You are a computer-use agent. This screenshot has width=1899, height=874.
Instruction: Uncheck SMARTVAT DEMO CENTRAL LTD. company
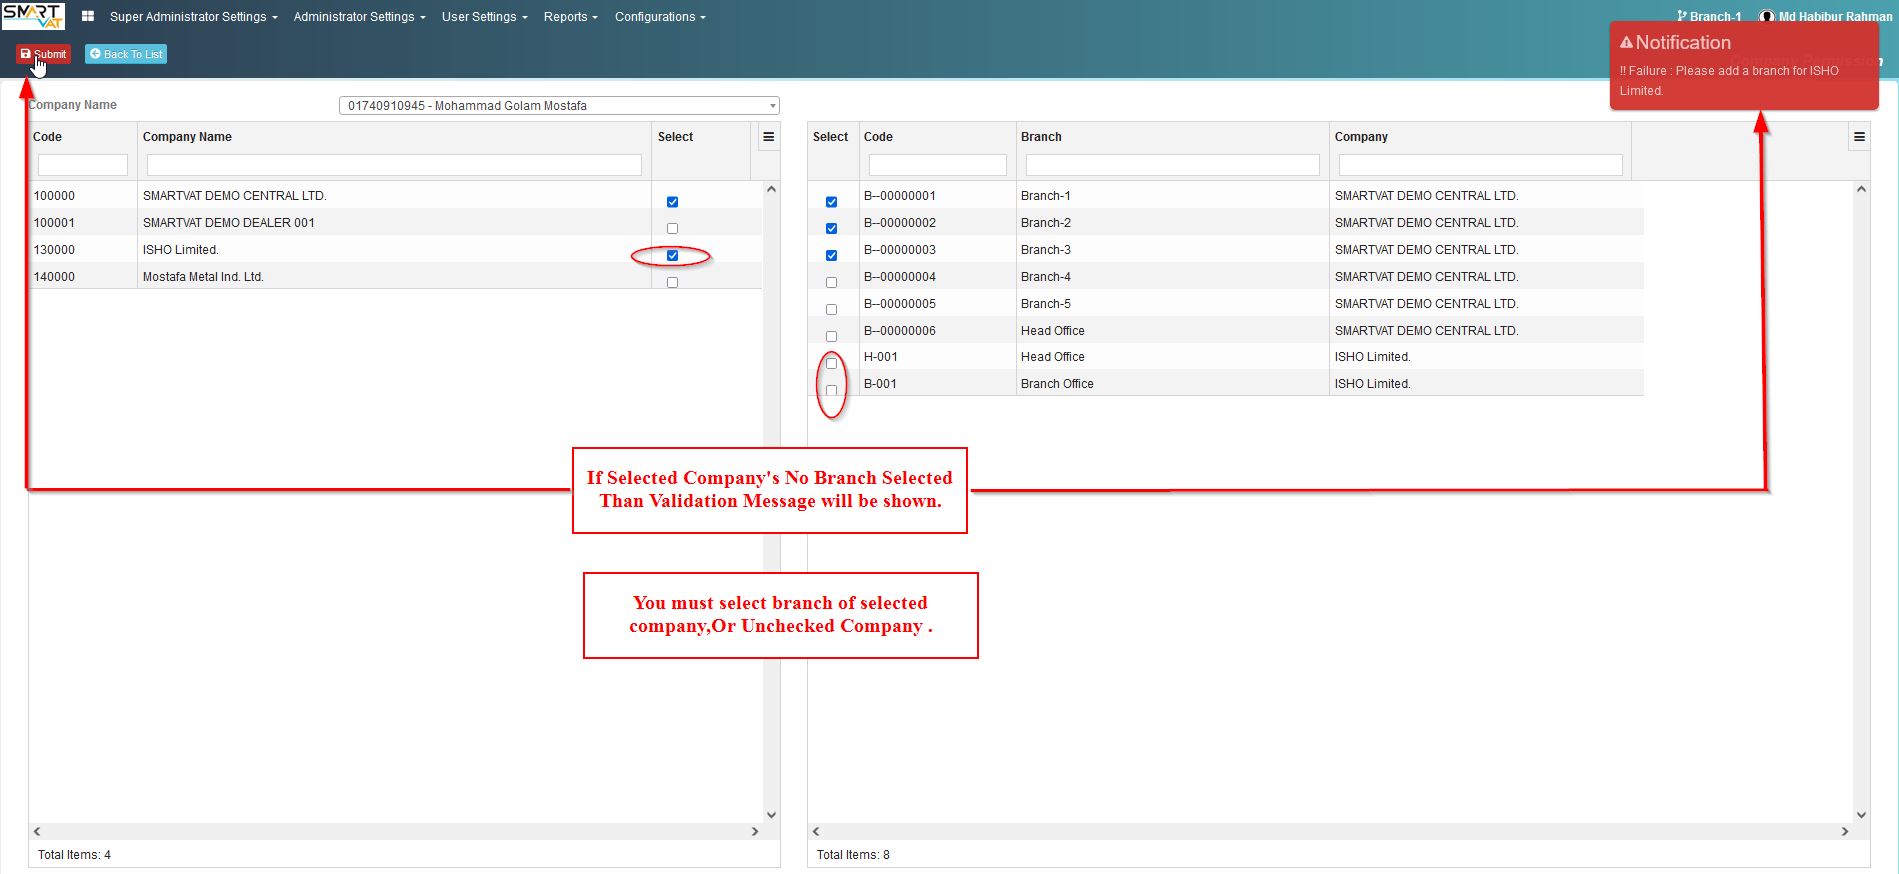click(672, 202)
